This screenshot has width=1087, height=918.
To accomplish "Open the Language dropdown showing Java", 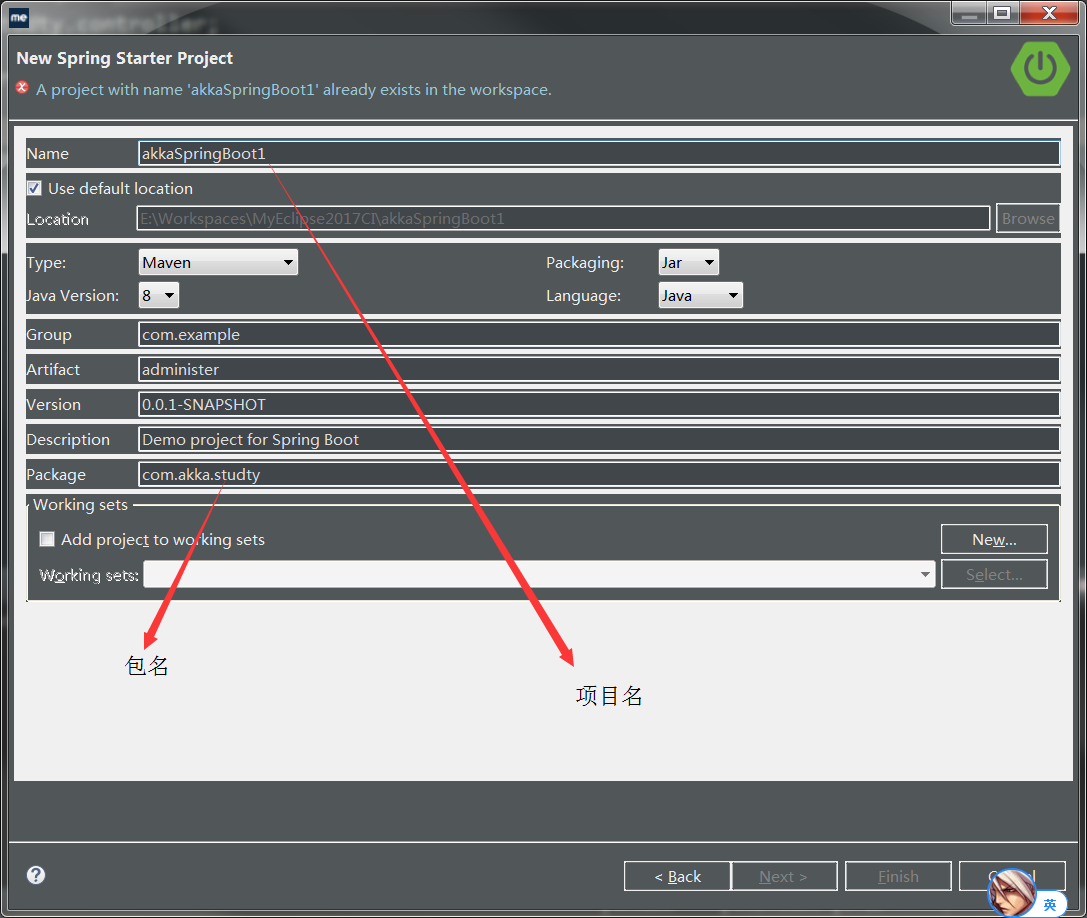I will click(700, 295).
